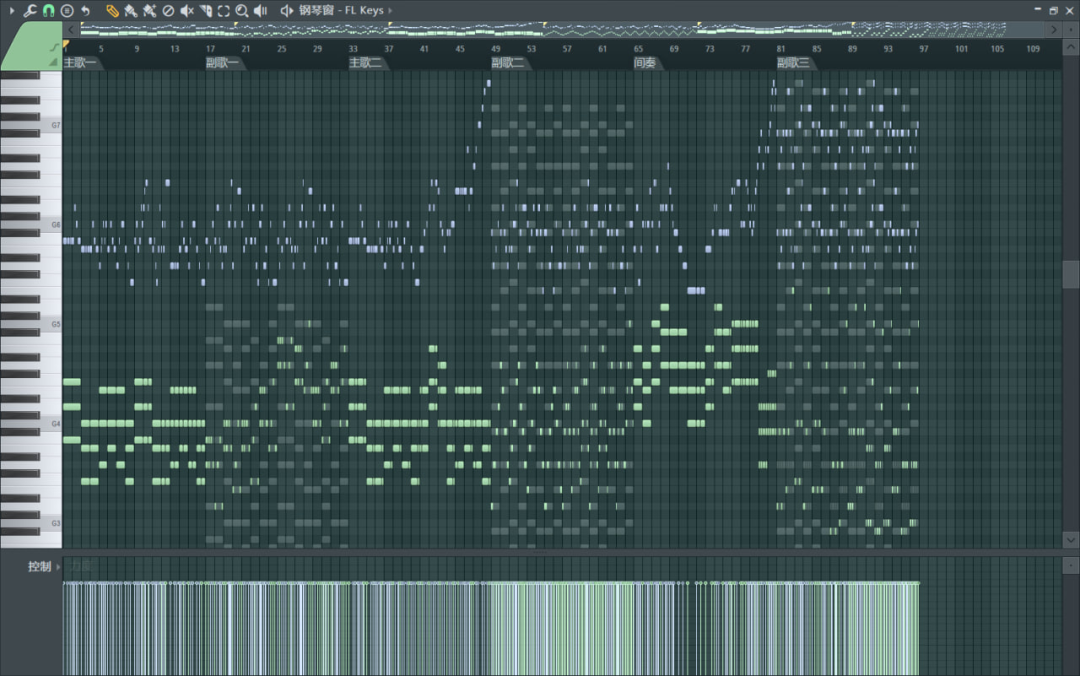
Task: Jump to the 间奏 section marker
Action: point(645,63)
